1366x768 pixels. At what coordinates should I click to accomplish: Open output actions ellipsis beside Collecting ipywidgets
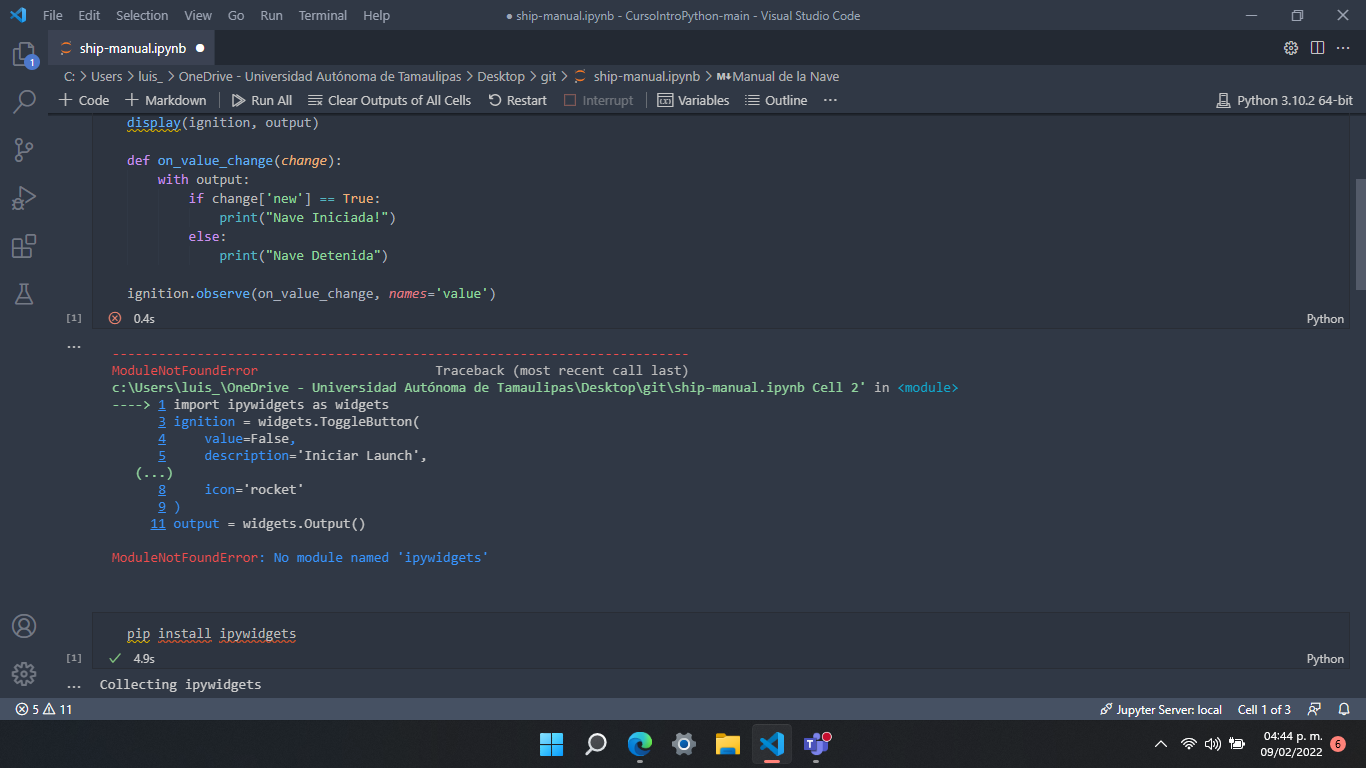click(73, 686)
